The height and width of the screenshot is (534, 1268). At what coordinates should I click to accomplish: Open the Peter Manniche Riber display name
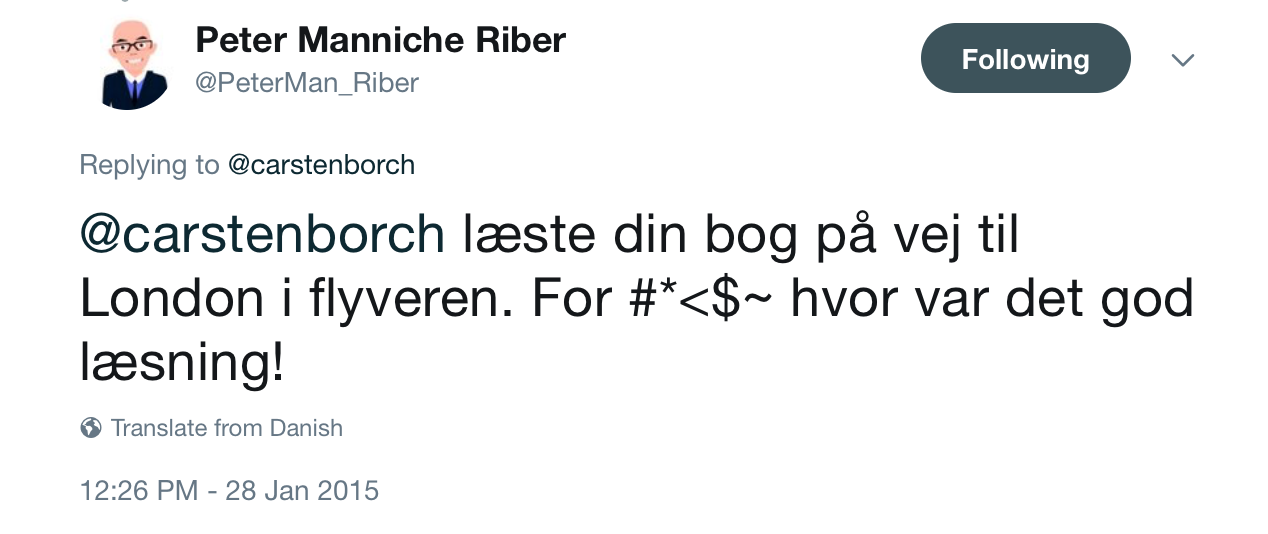pos(380,40)
